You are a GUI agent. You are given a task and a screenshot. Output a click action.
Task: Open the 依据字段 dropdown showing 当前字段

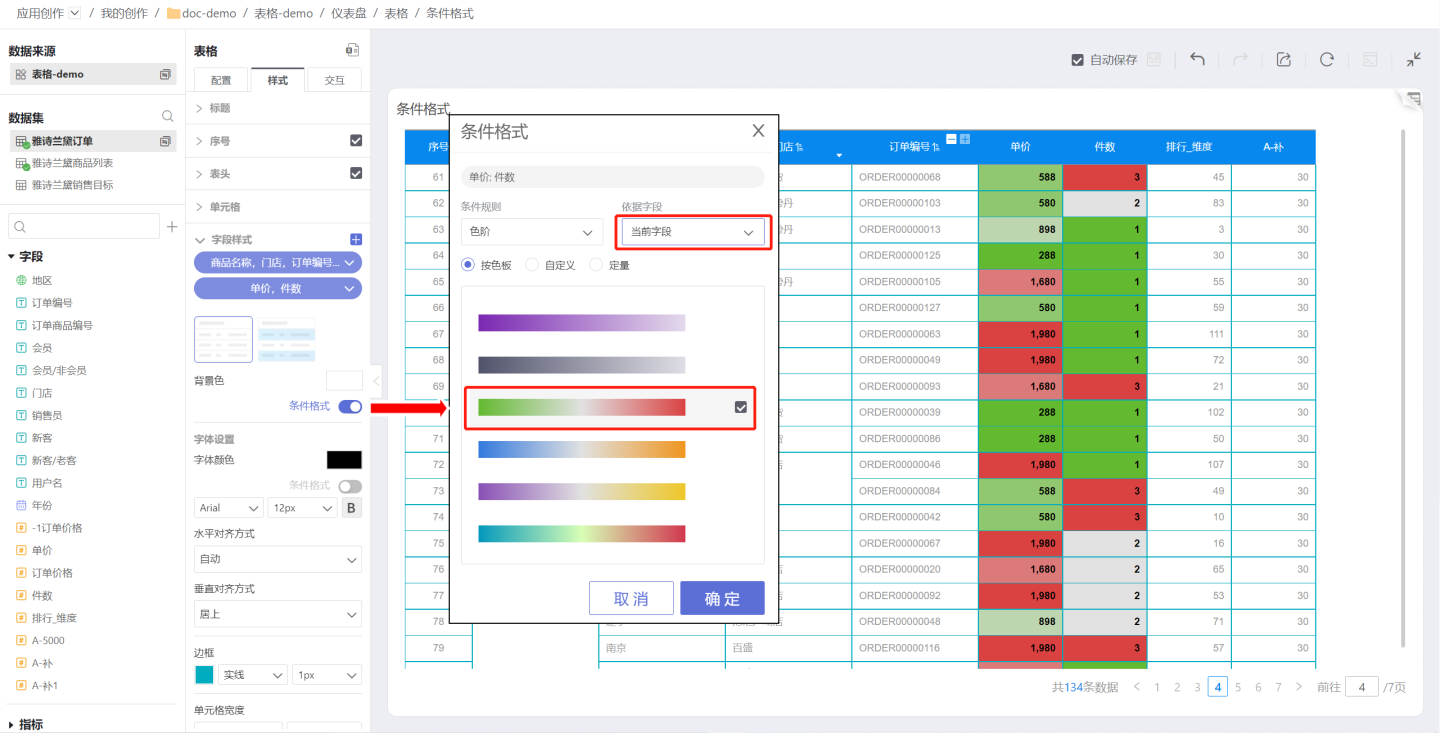pyautogui.click(x=692, y=232)
